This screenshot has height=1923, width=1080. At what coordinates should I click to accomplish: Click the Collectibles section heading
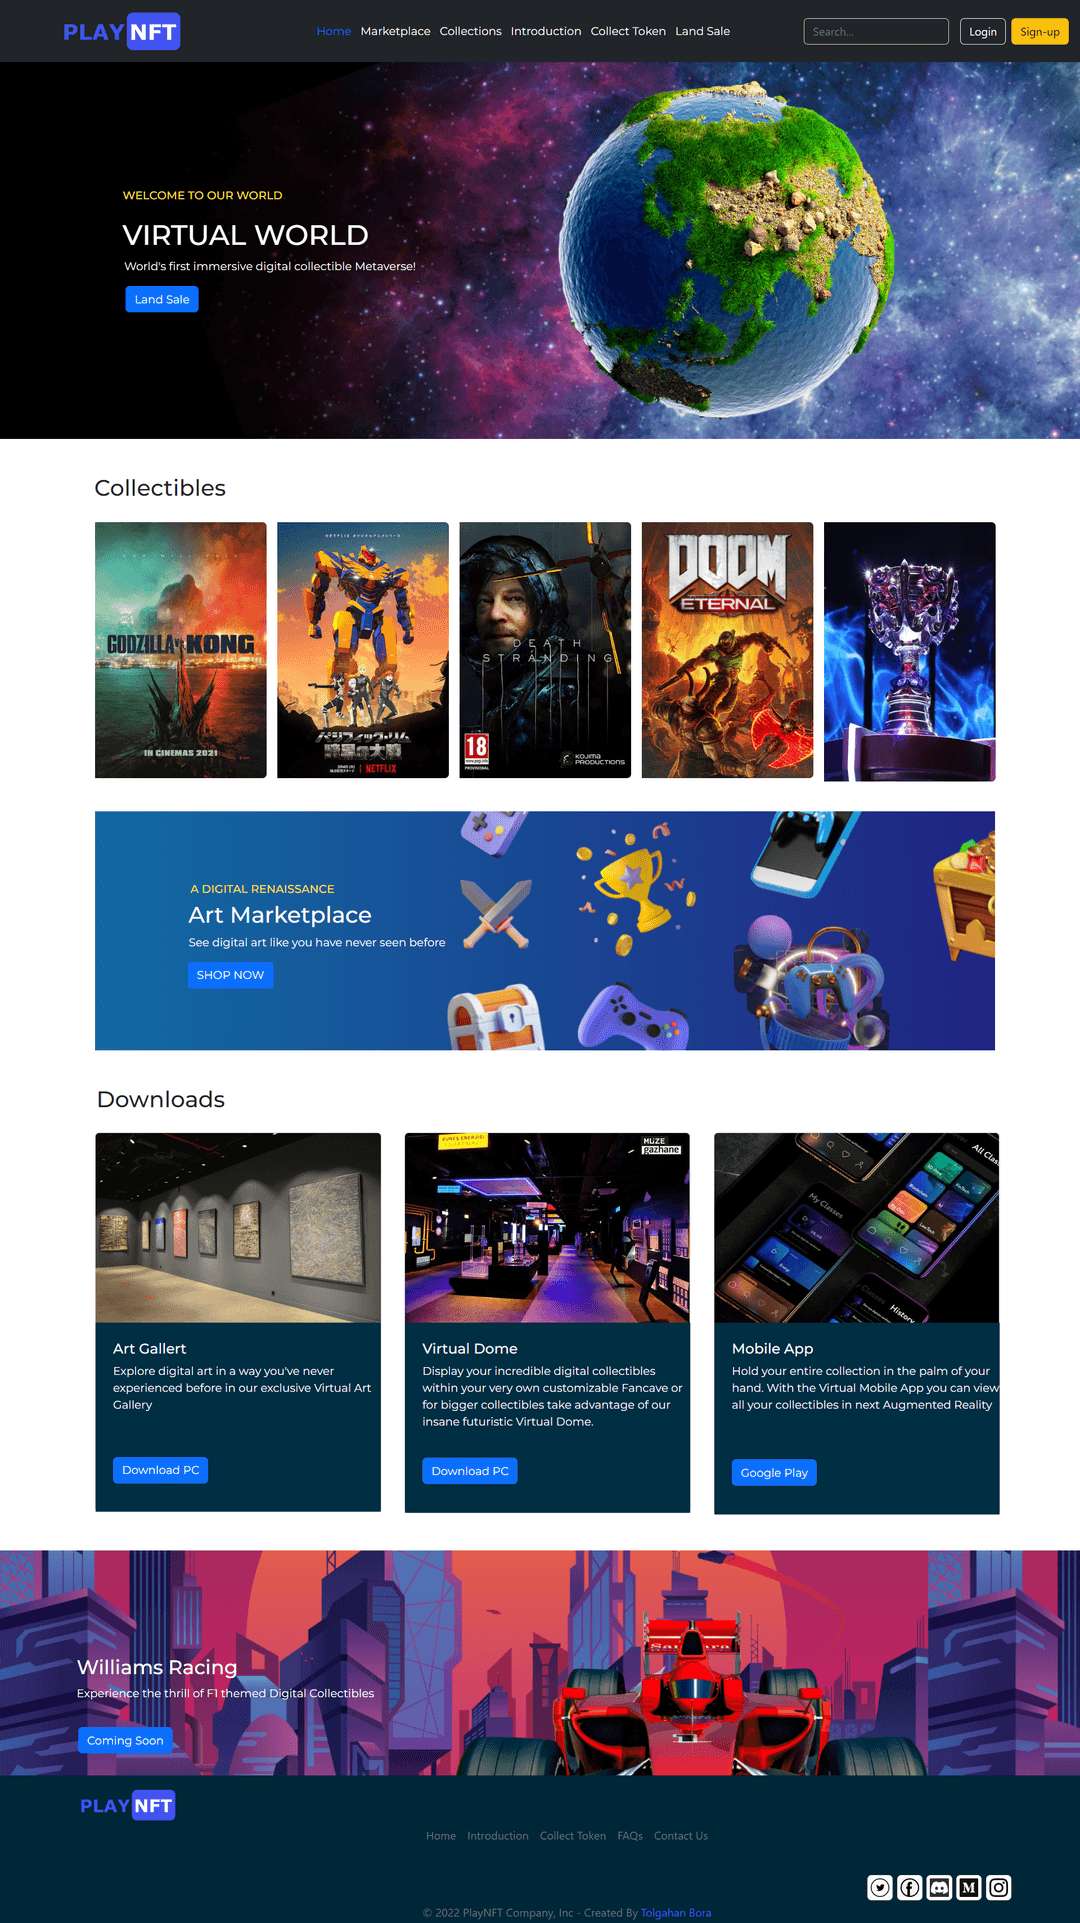tap(160, 488)
